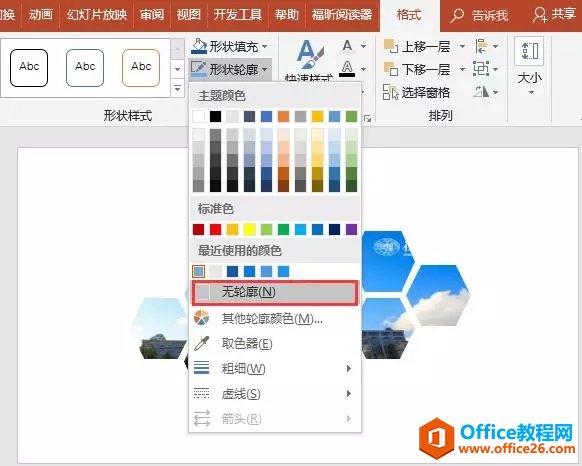Expand the 下移一层 dropdown arrow

(x=462, y=69)
